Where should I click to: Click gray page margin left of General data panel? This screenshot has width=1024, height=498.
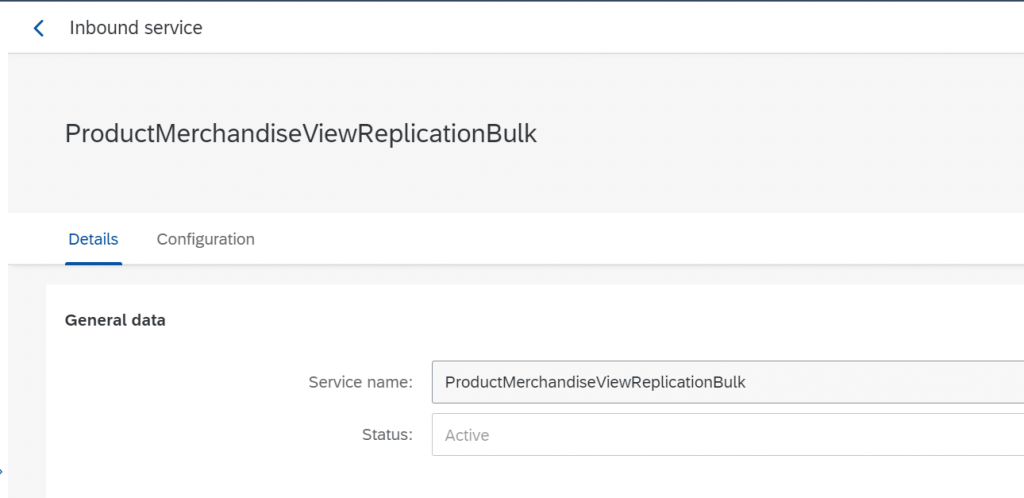[x=27, y=392]
